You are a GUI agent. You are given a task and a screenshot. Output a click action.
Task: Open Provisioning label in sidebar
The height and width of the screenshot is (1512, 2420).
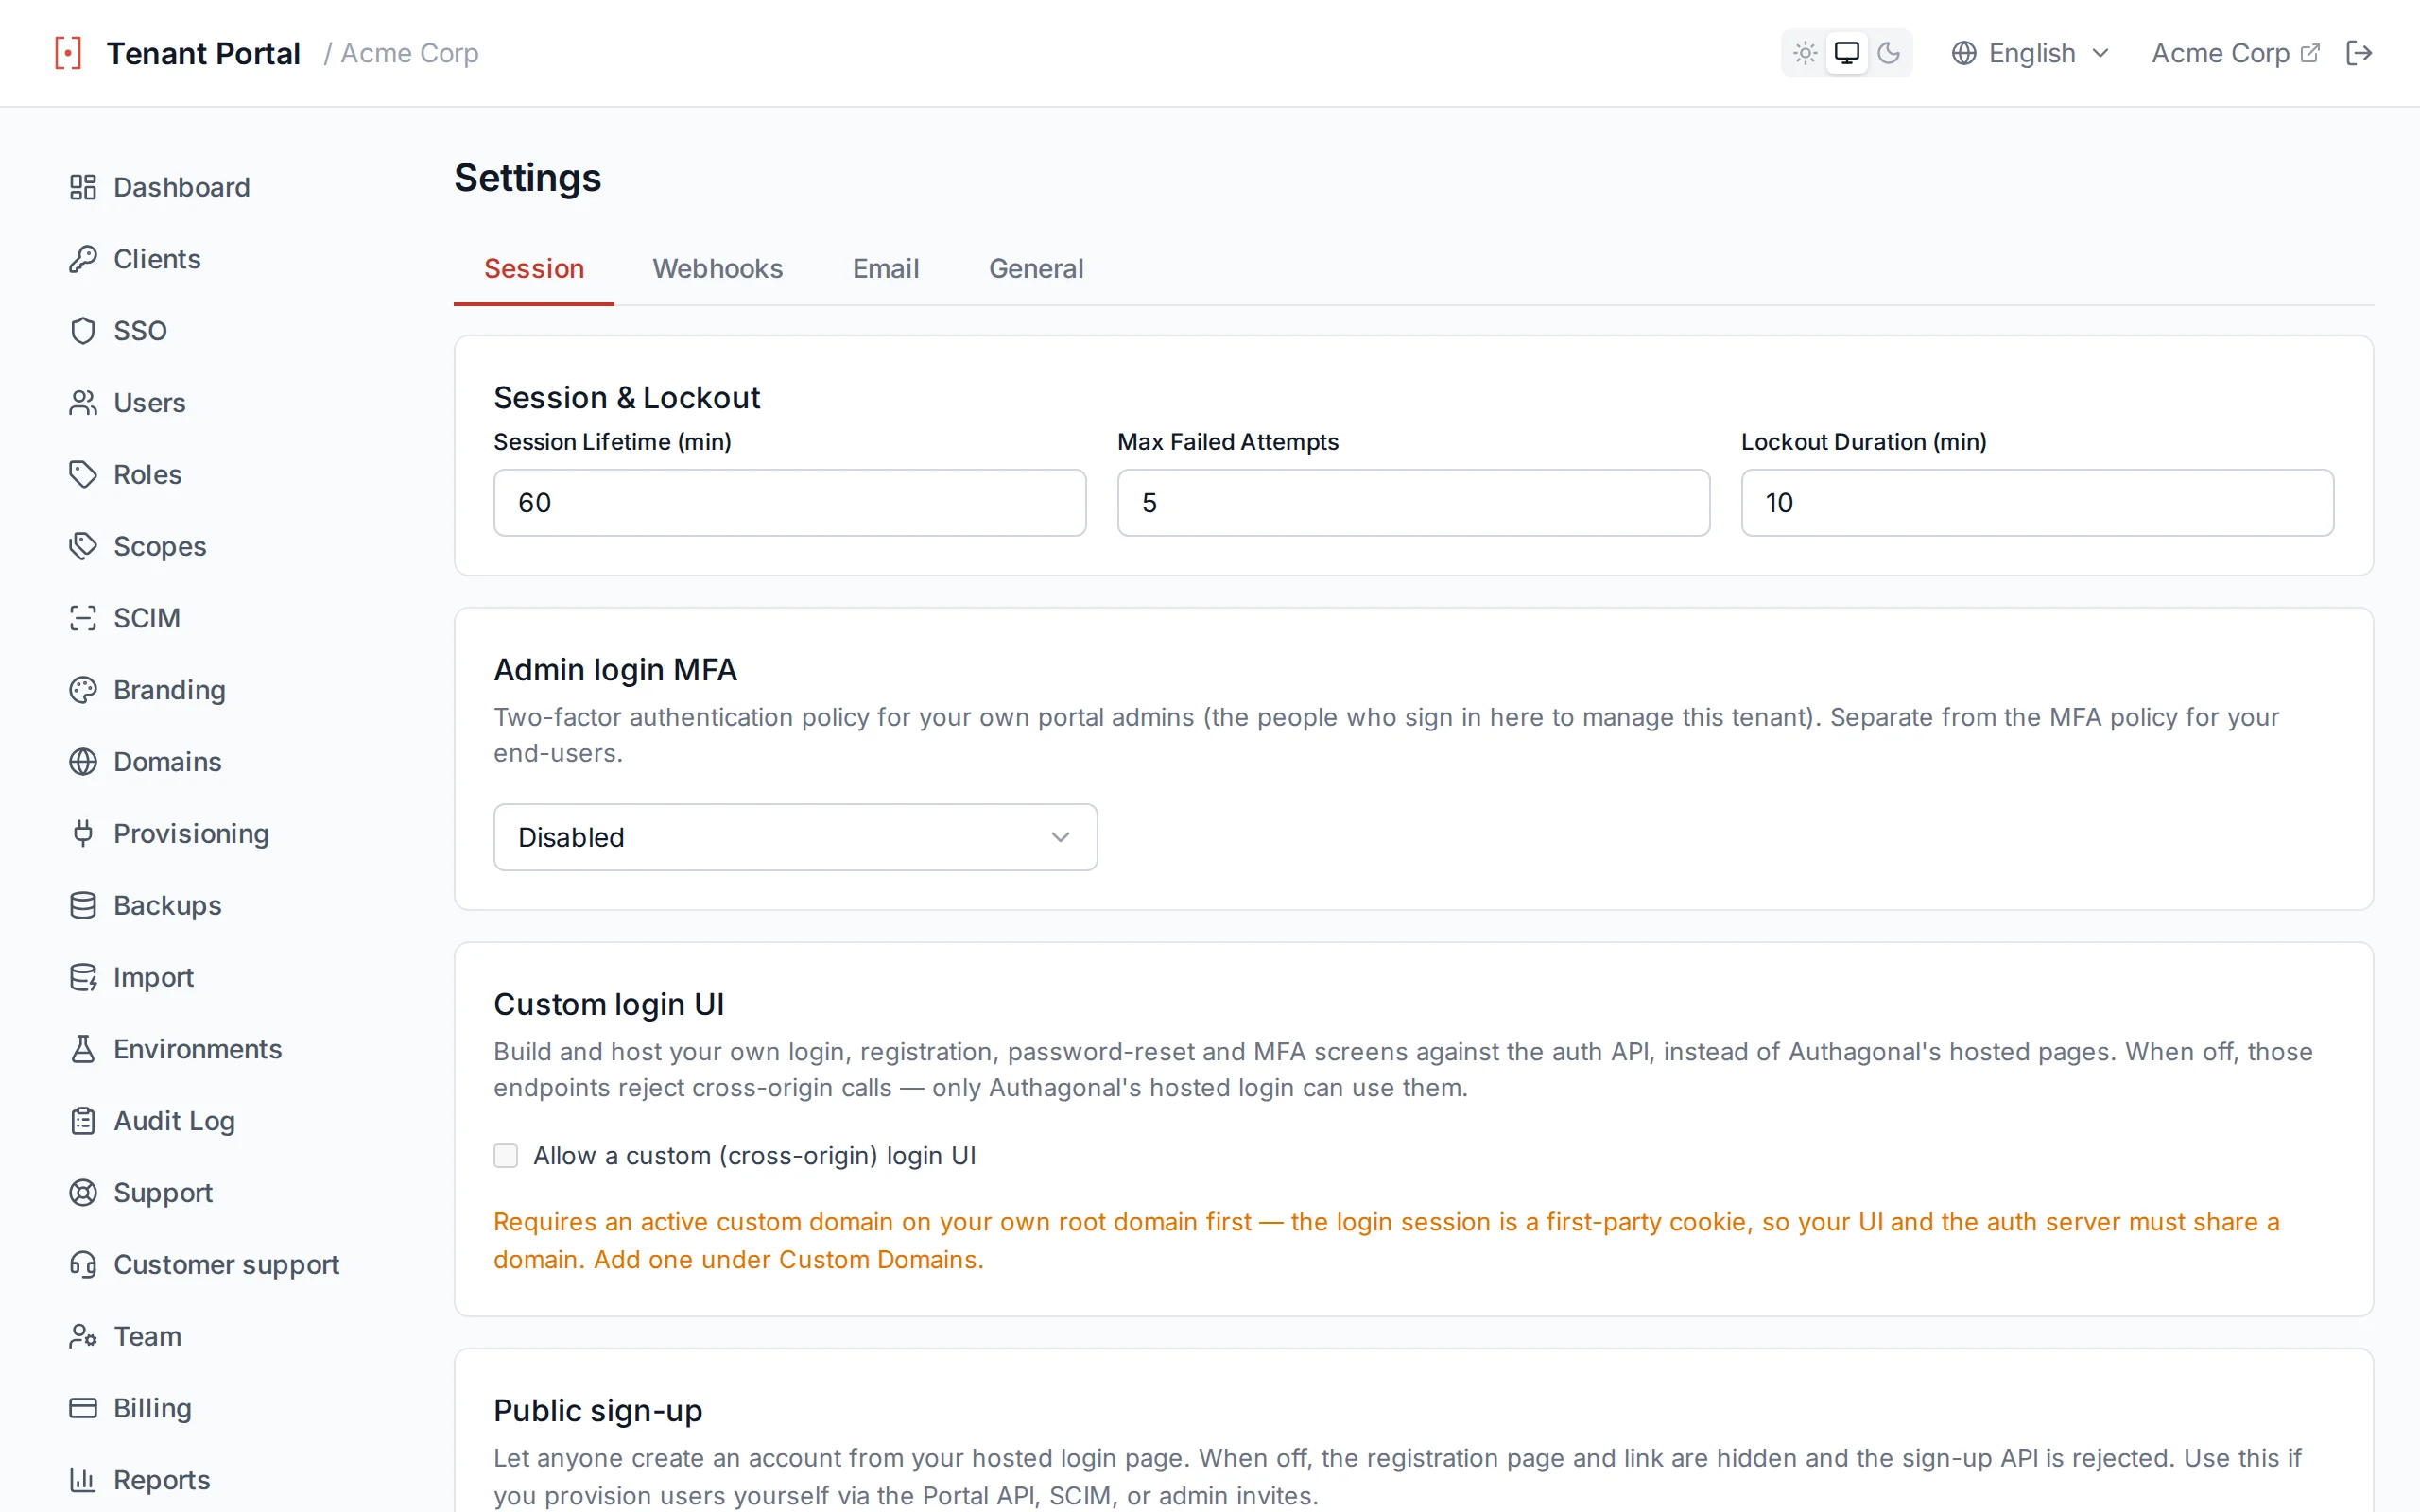click(x=191, y=833)
